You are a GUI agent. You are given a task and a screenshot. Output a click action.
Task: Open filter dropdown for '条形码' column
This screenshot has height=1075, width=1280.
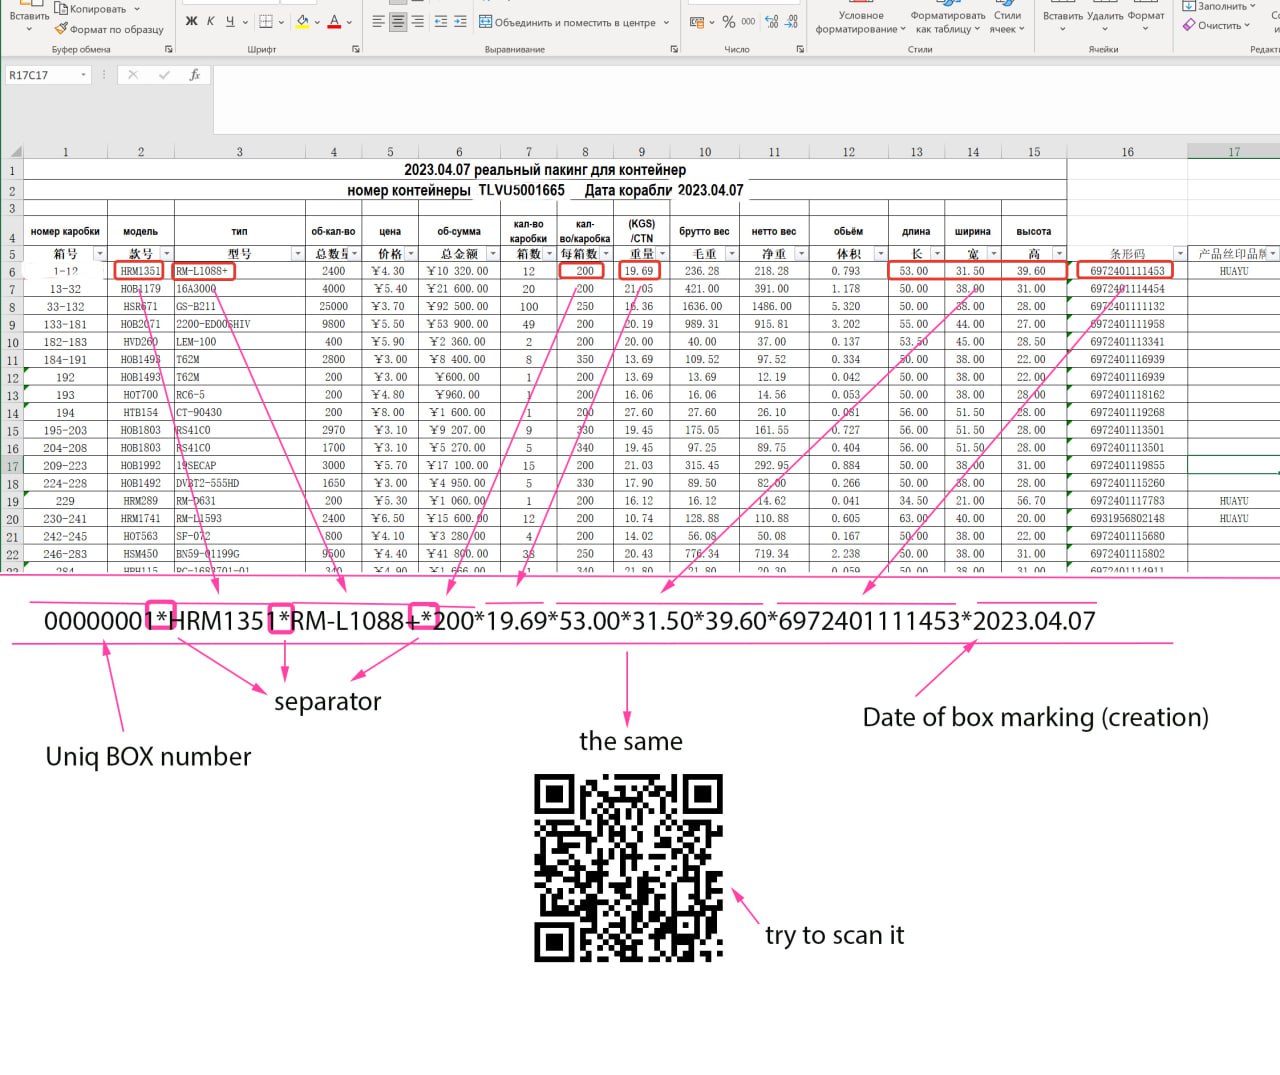(1180, 254)
